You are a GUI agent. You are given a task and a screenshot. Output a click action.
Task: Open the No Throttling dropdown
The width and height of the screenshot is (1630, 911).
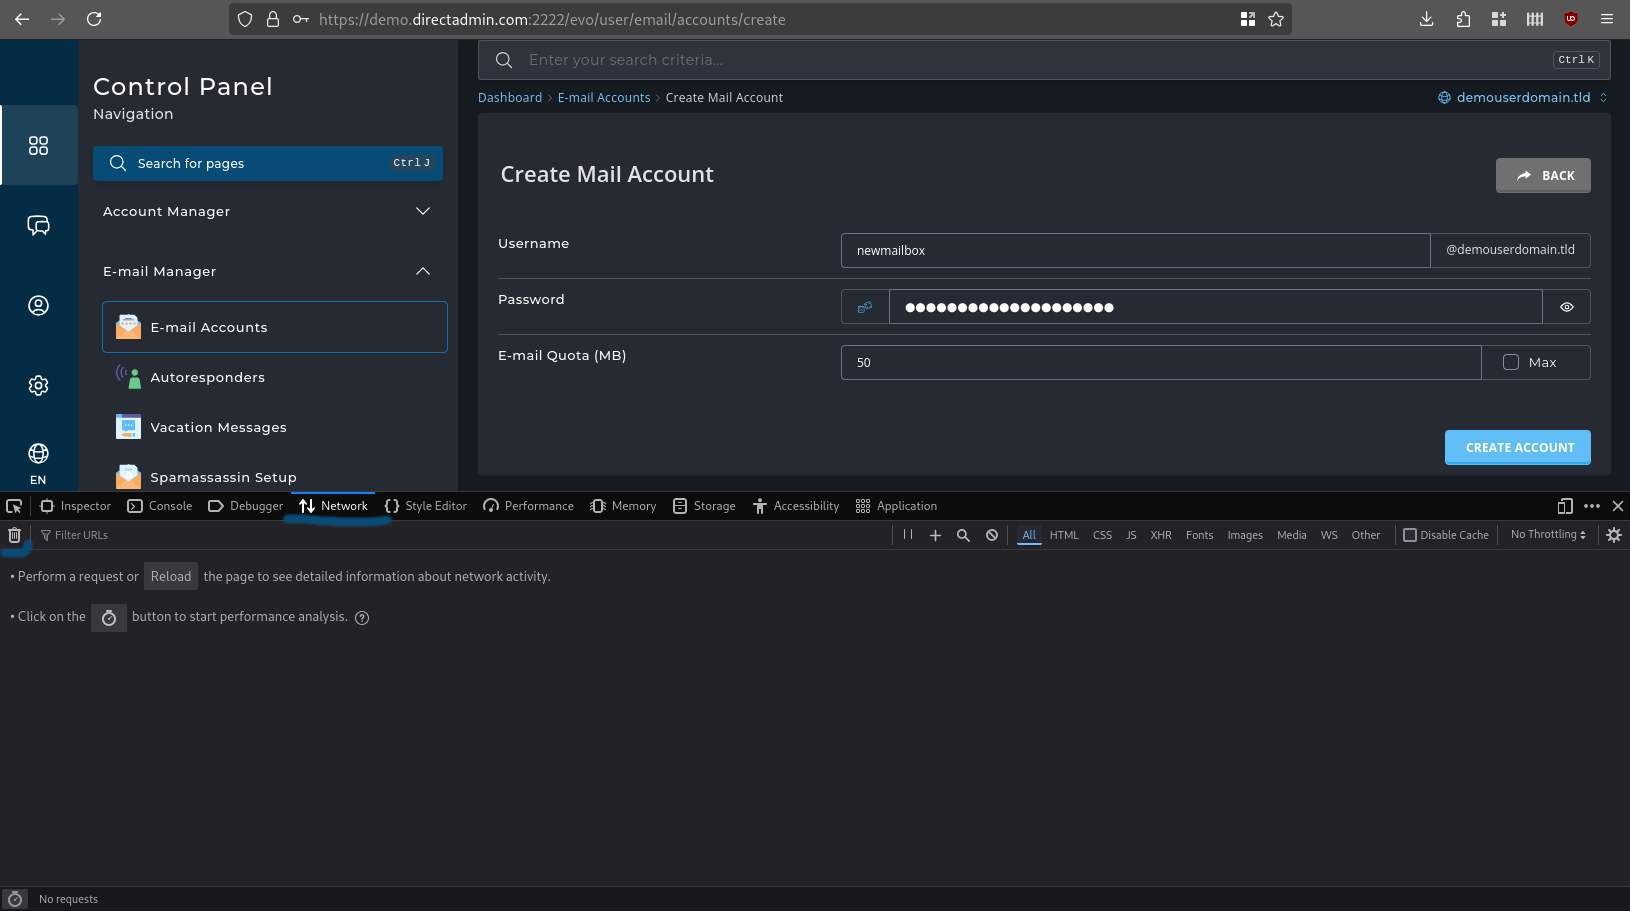pyautogui.click(x=1547, y=535)
